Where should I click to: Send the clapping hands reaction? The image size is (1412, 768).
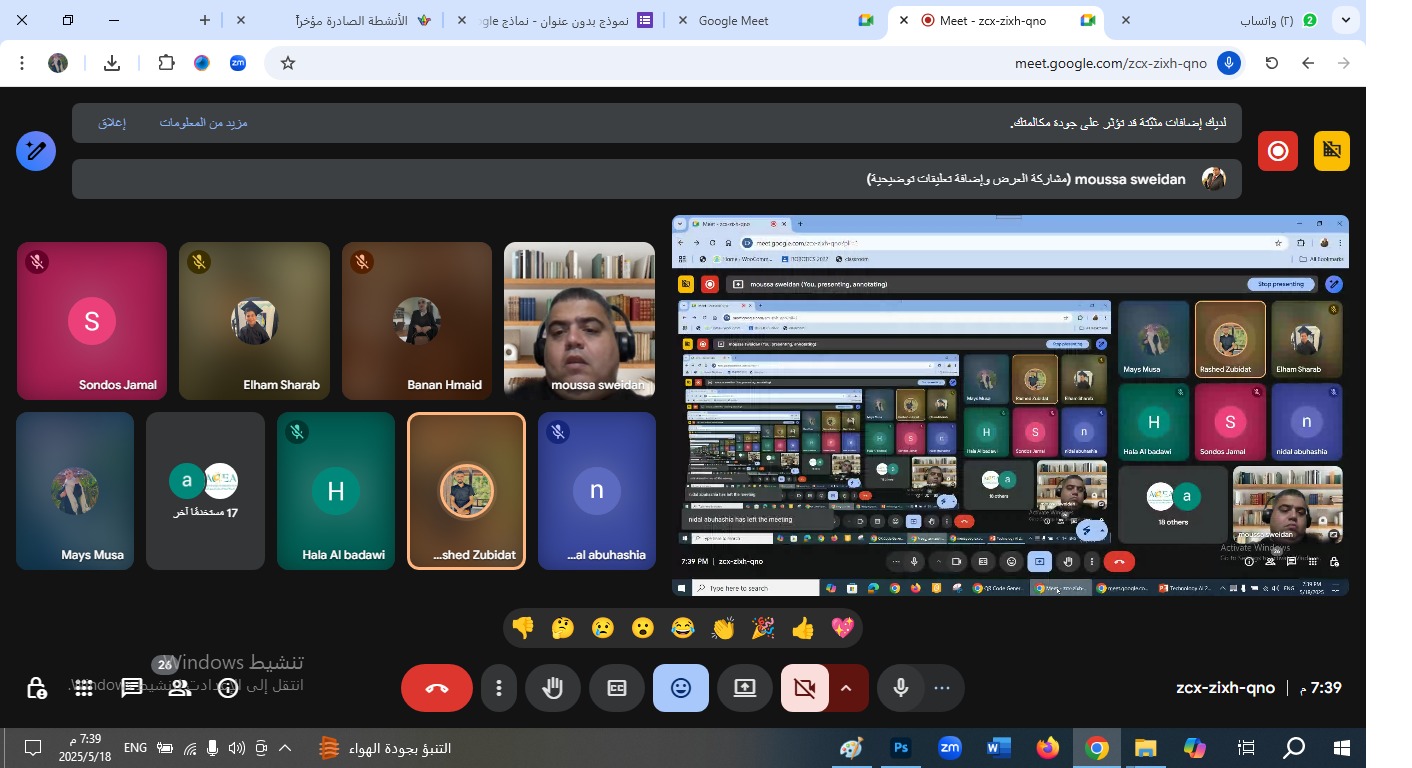(x=723, y=628)
